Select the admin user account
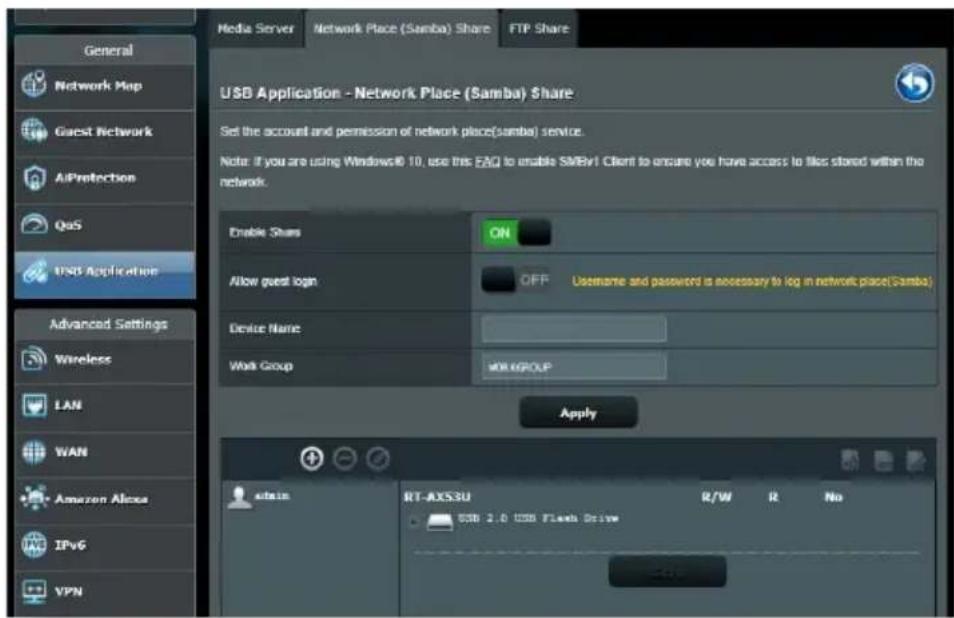 259,497
